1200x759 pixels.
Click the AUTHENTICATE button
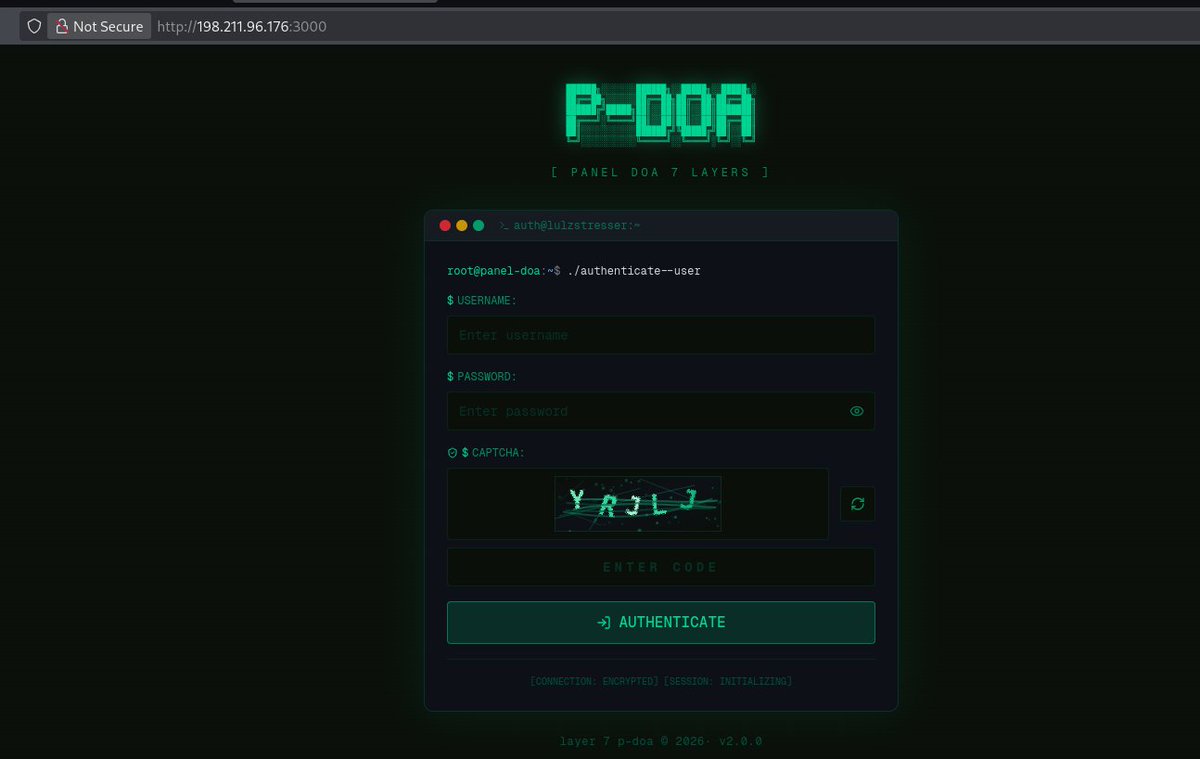661,622
